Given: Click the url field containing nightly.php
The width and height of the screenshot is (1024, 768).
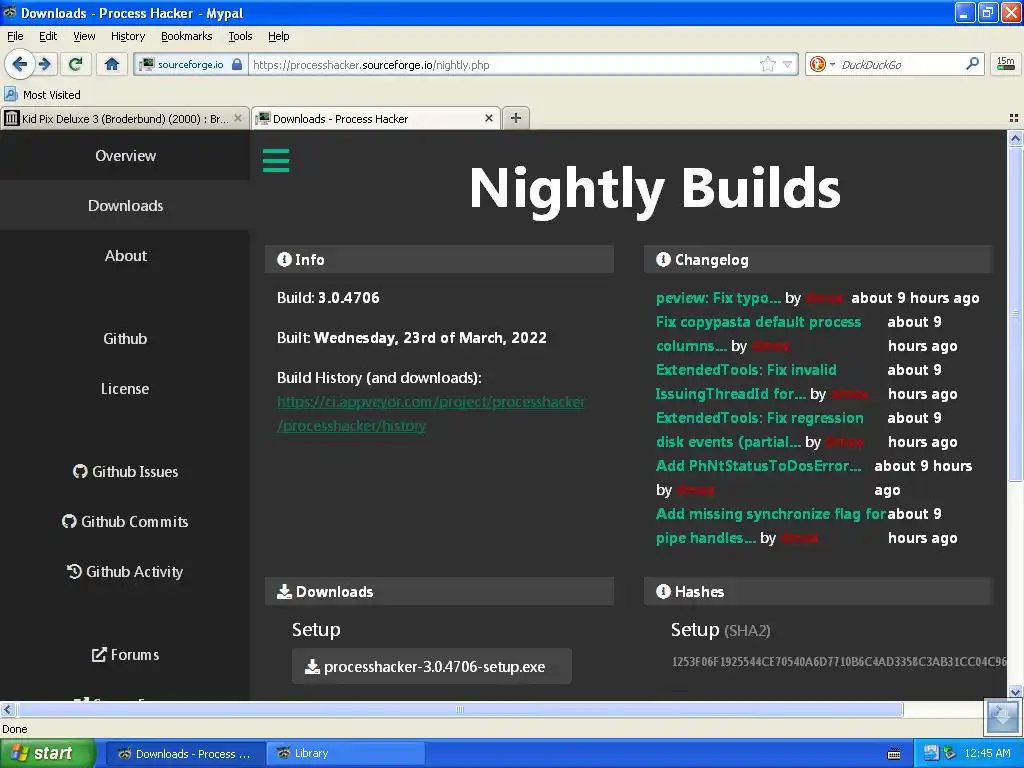Looking at the screenshot, I should (503, 64).
